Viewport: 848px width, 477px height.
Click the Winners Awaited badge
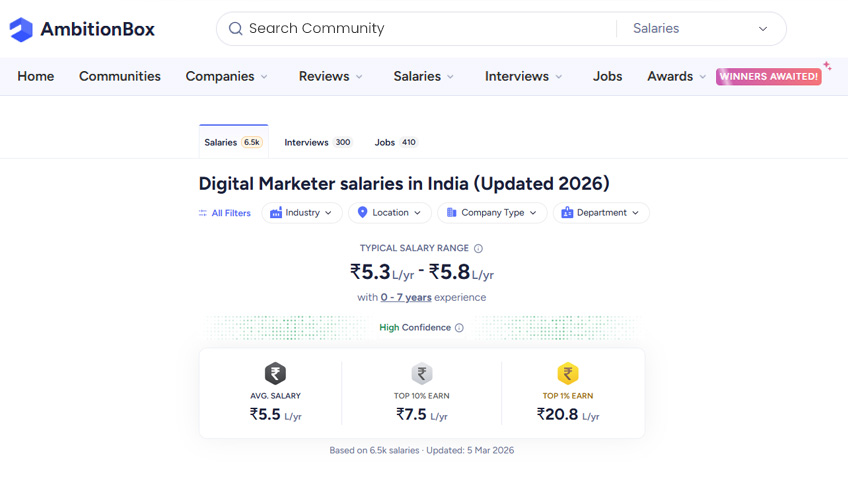(x=768, y=76)
